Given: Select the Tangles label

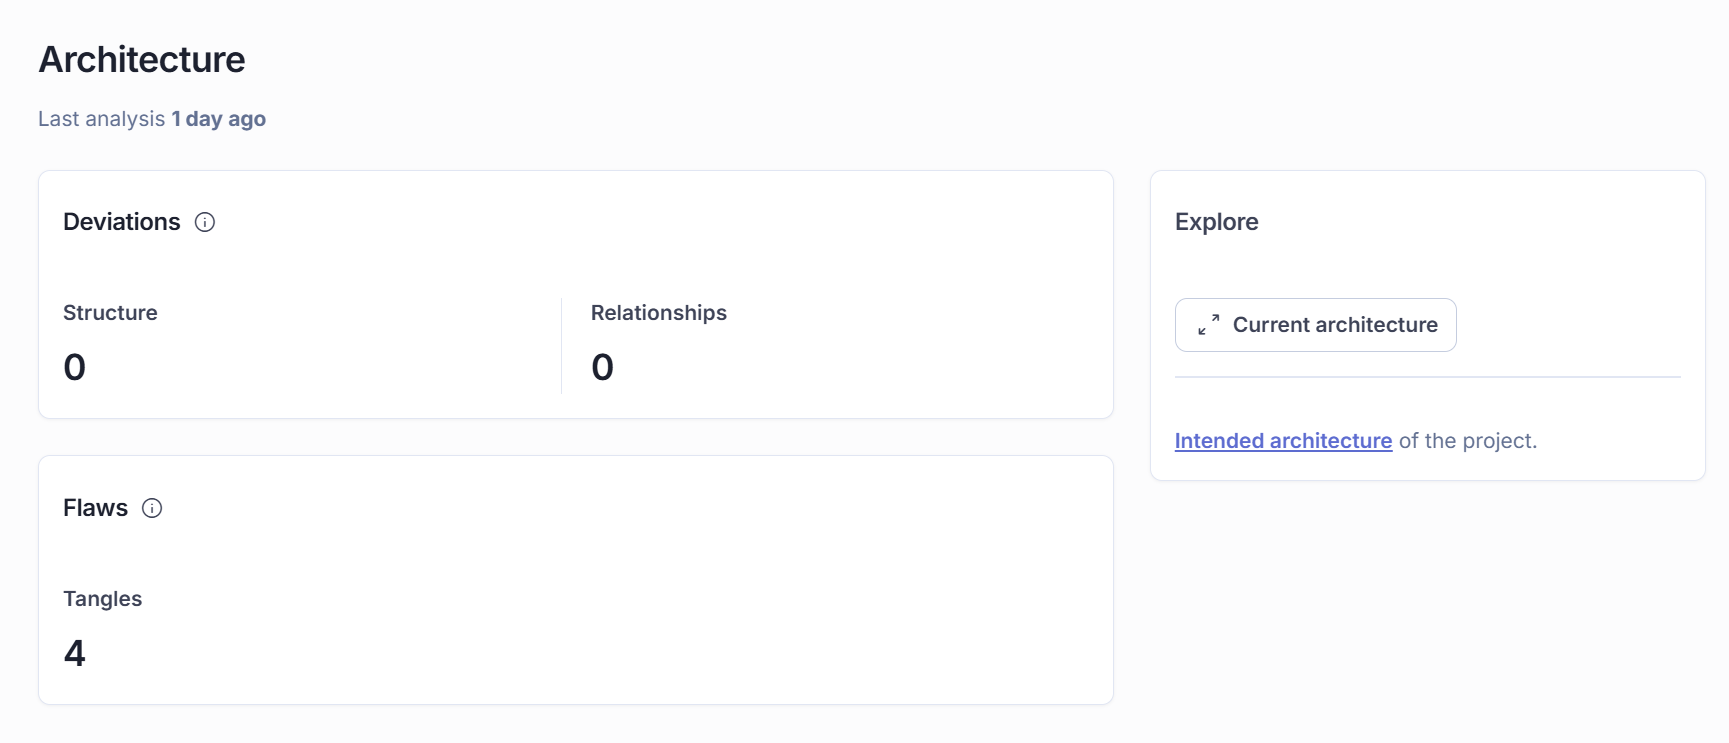Looking at the screenshot, I should pyautogui.click(x=102, y=599).
